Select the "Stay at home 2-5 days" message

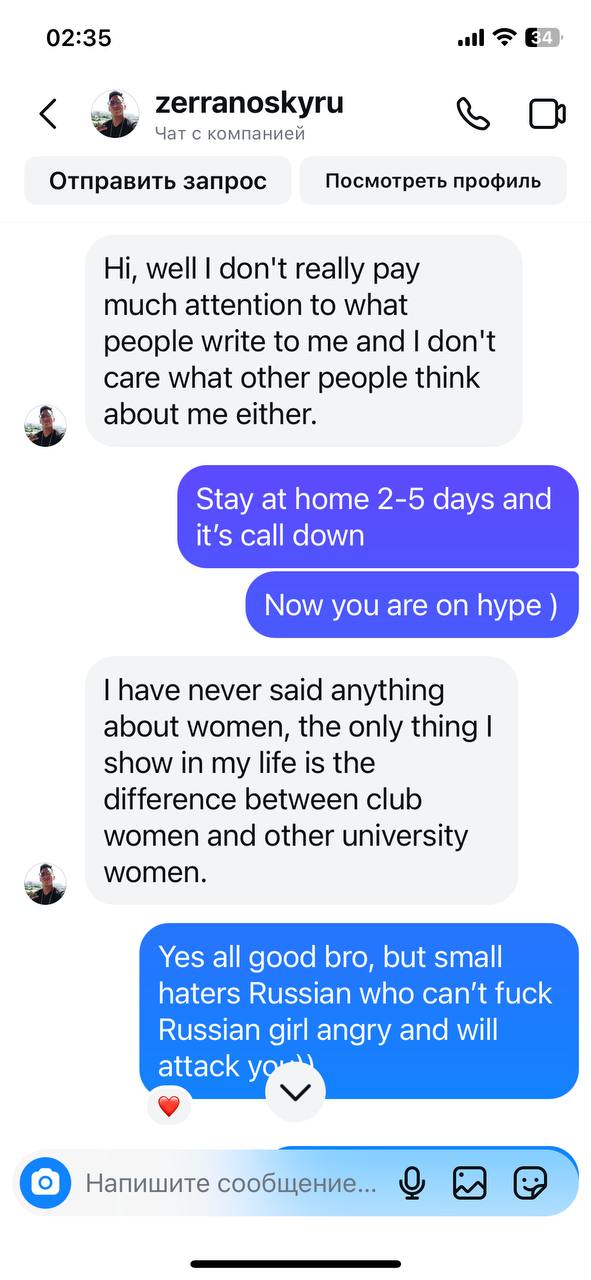(x=378, y=517)
